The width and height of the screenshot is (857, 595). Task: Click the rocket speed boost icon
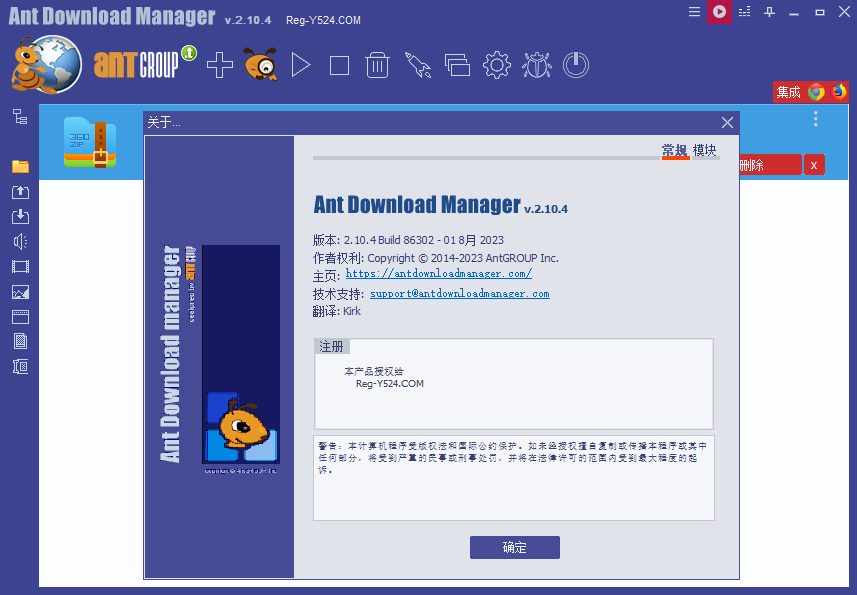click(418, 65)
